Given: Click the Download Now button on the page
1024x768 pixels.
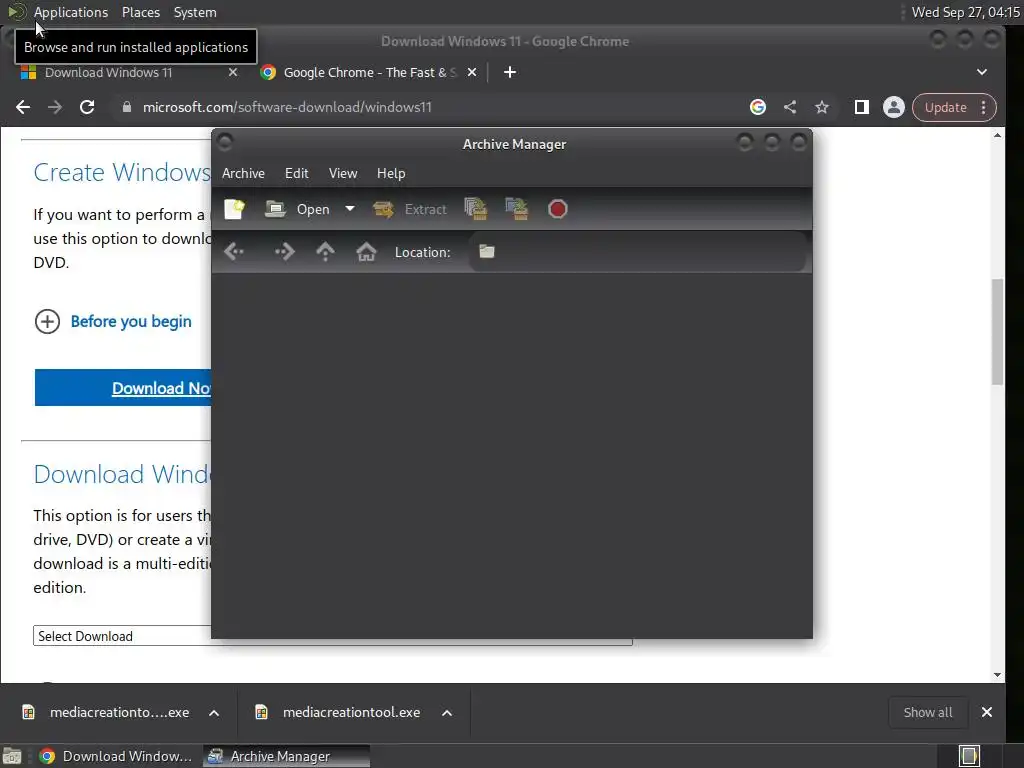Looking at the screenshot, I should pos(123,387).
